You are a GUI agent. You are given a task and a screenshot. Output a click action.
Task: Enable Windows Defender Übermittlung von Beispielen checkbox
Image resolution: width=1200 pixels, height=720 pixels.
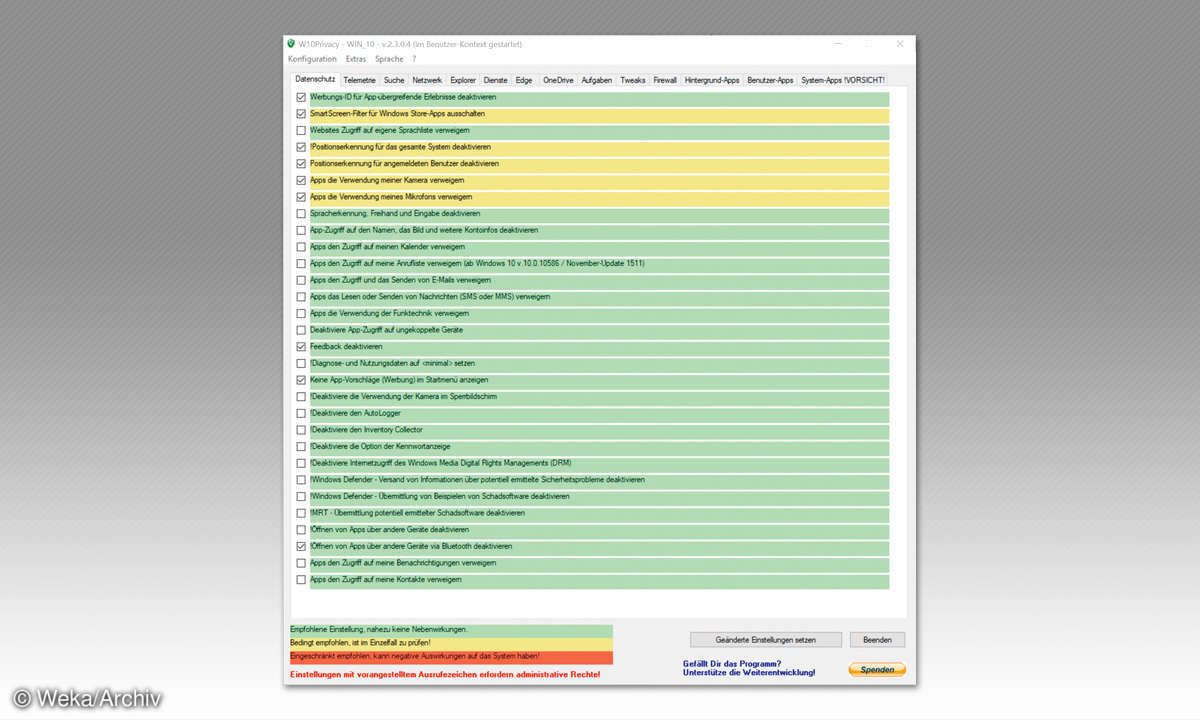coord(301,497)
